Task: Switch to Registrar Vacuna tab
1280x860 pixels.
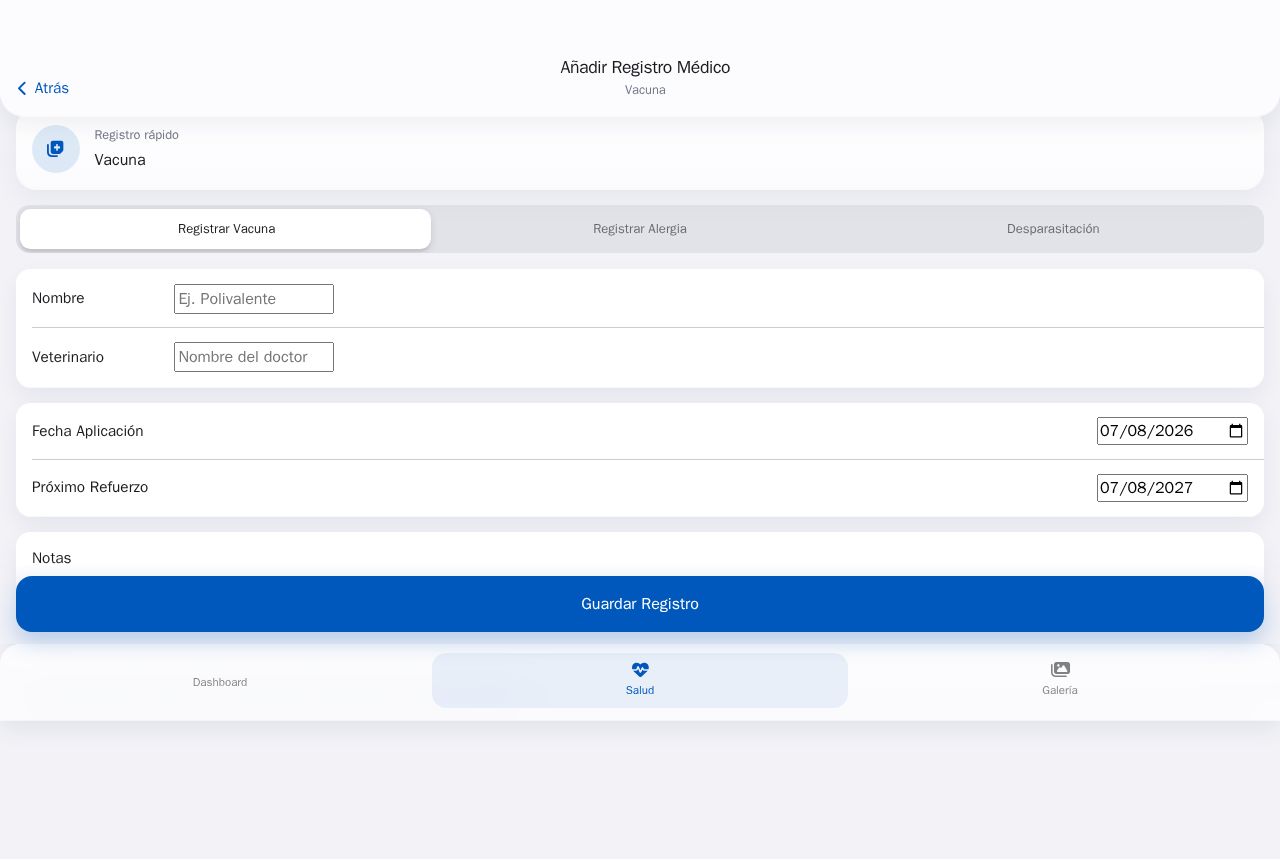Action: click(226, 229)
